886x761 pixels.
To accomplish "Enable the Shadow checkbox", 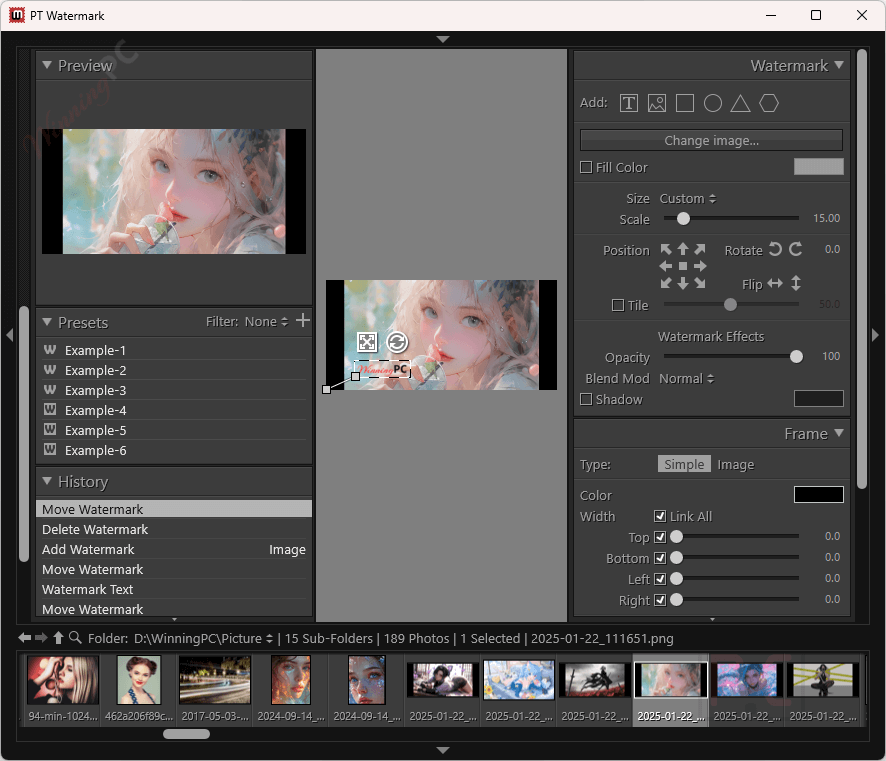I will pyautogui.click(x=586, y=399).
